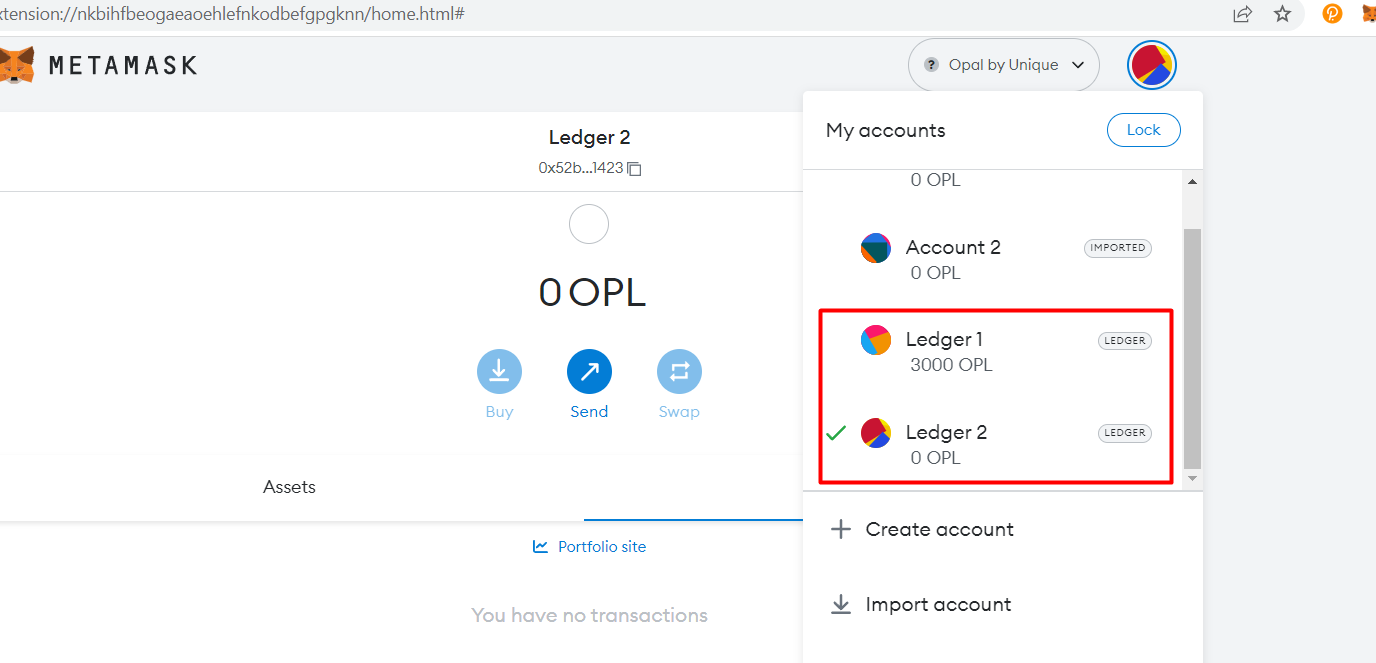Click the Buy label
This screenshot has height=663, width=1376.
pyautogui.click(x=499, y=412)
